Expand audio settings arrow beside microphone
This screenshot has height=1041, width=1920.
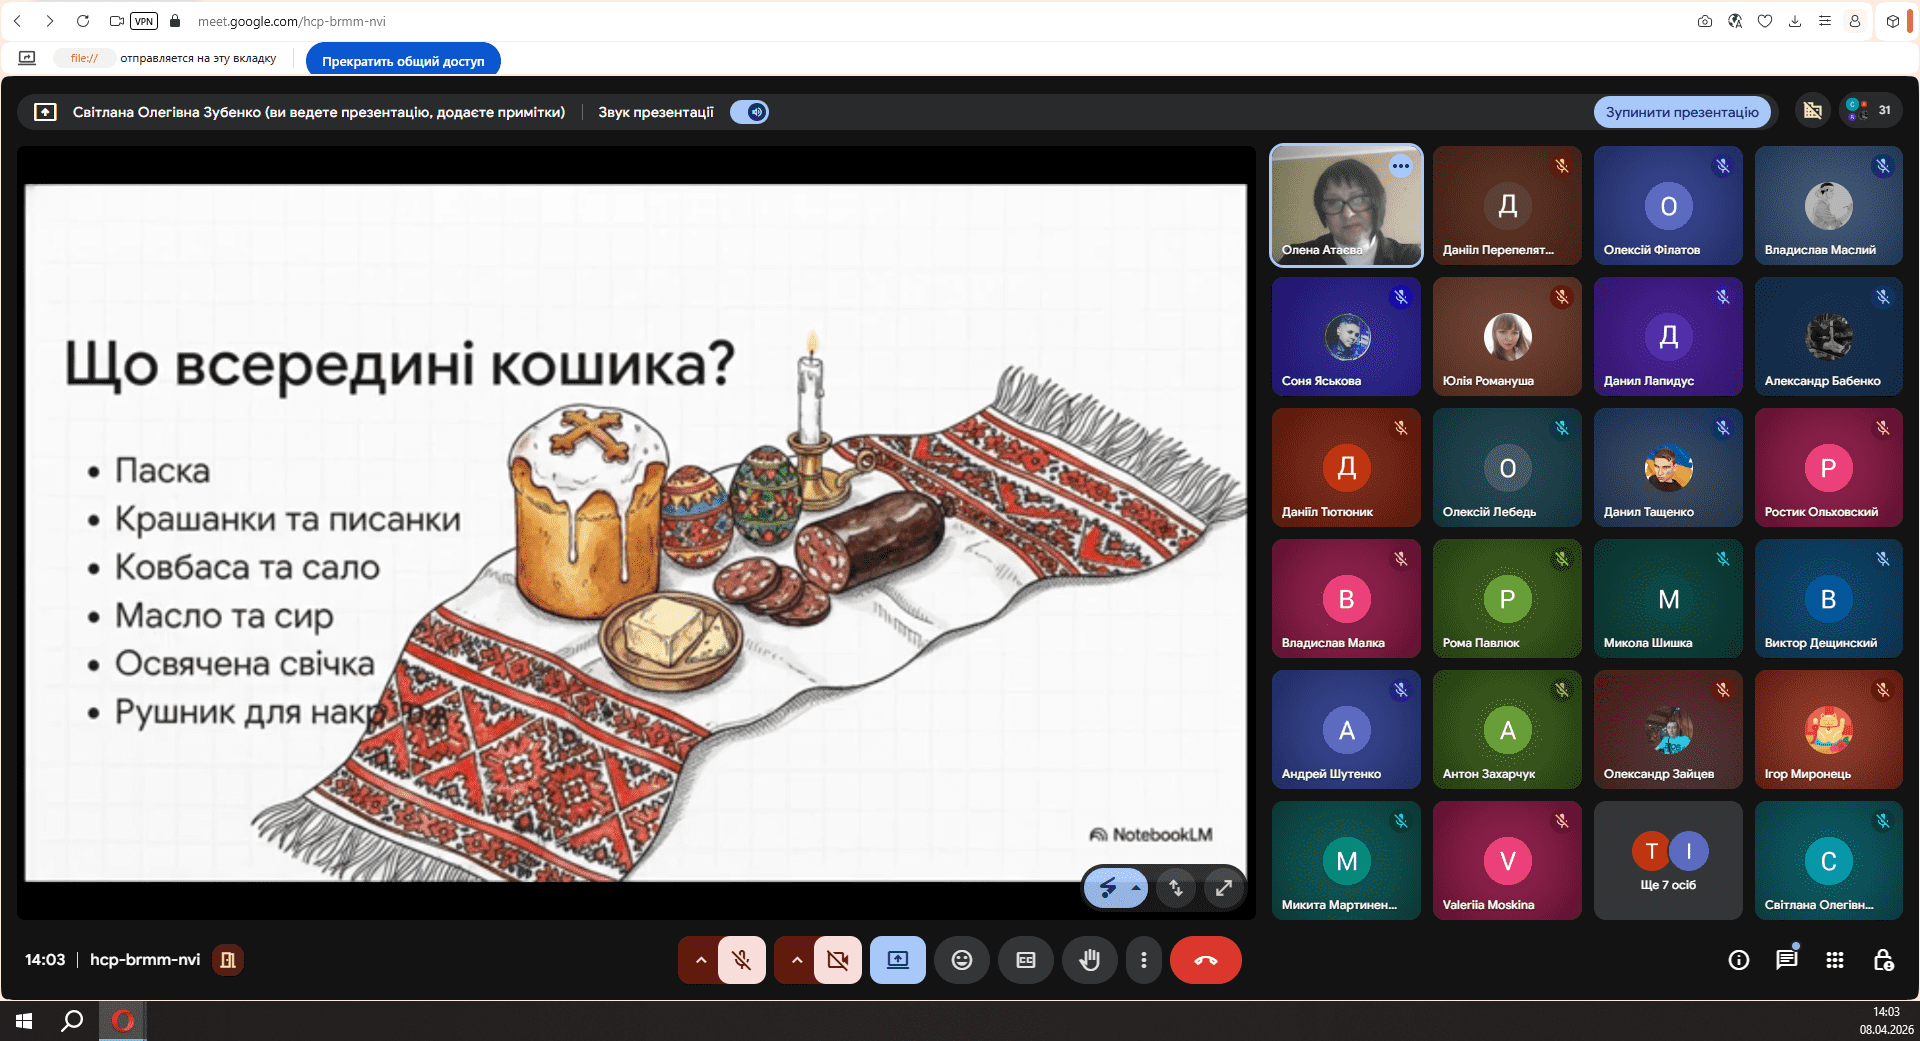click(x=700, y=960)
